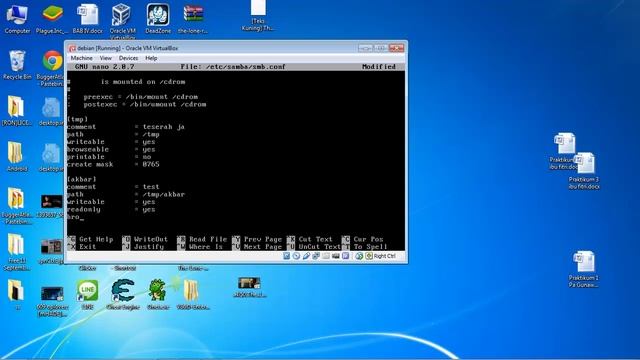
Task: Click the video capture status icon
Action: click(336, 256)
